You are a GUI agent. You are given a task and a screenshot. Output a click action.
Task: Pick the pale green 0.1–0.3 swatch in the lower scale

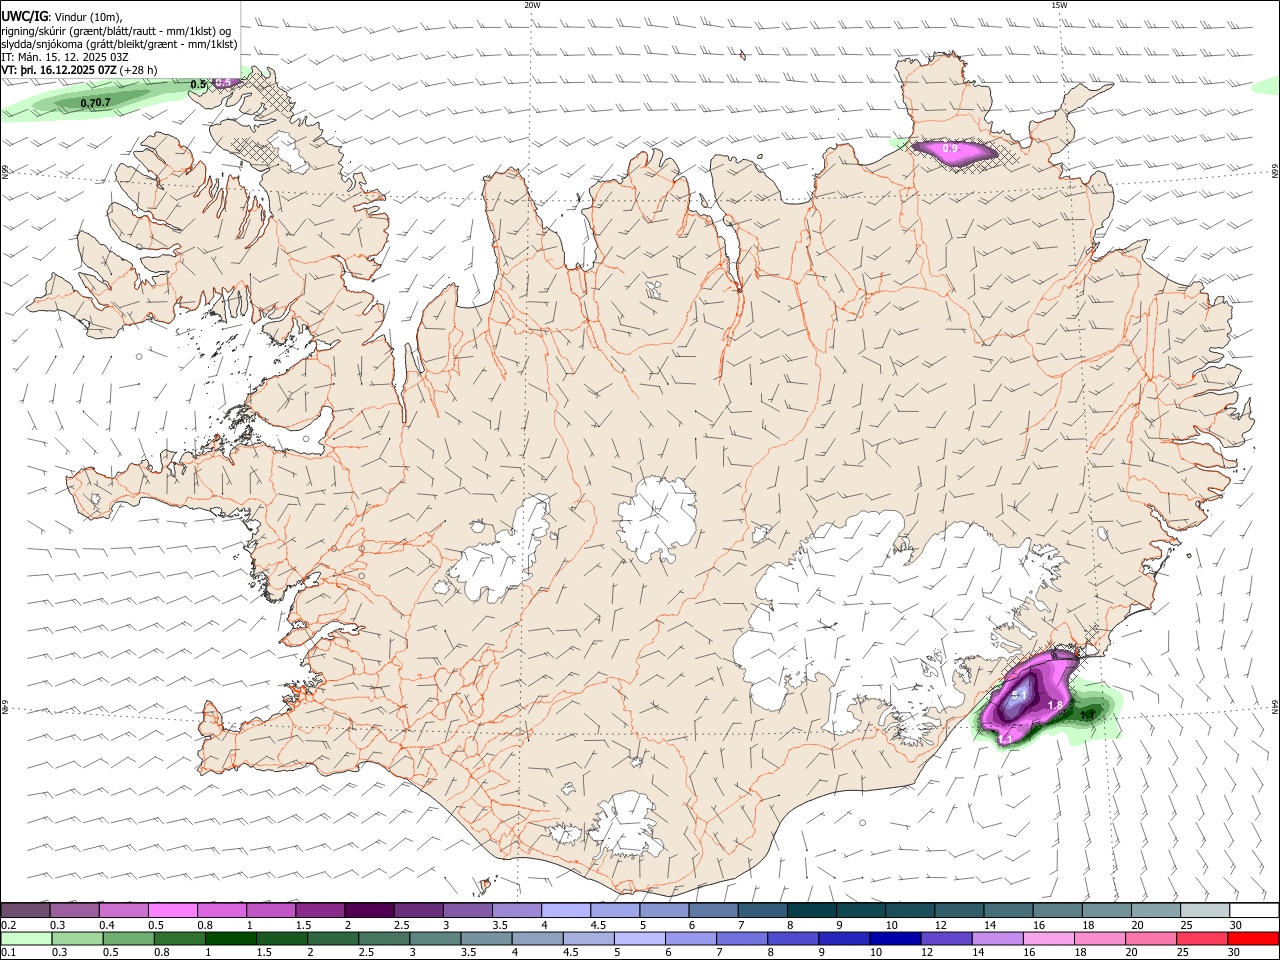pyautogui.click(x=25, y=938)
